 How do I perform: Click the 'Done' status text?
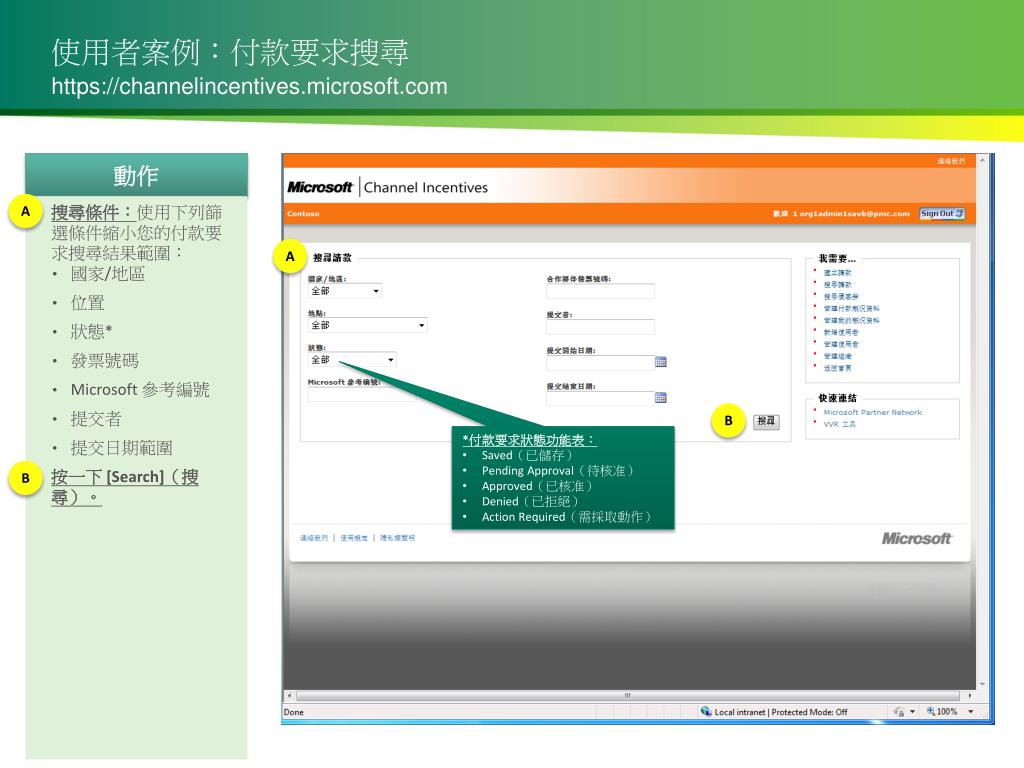tap(294, 712)
